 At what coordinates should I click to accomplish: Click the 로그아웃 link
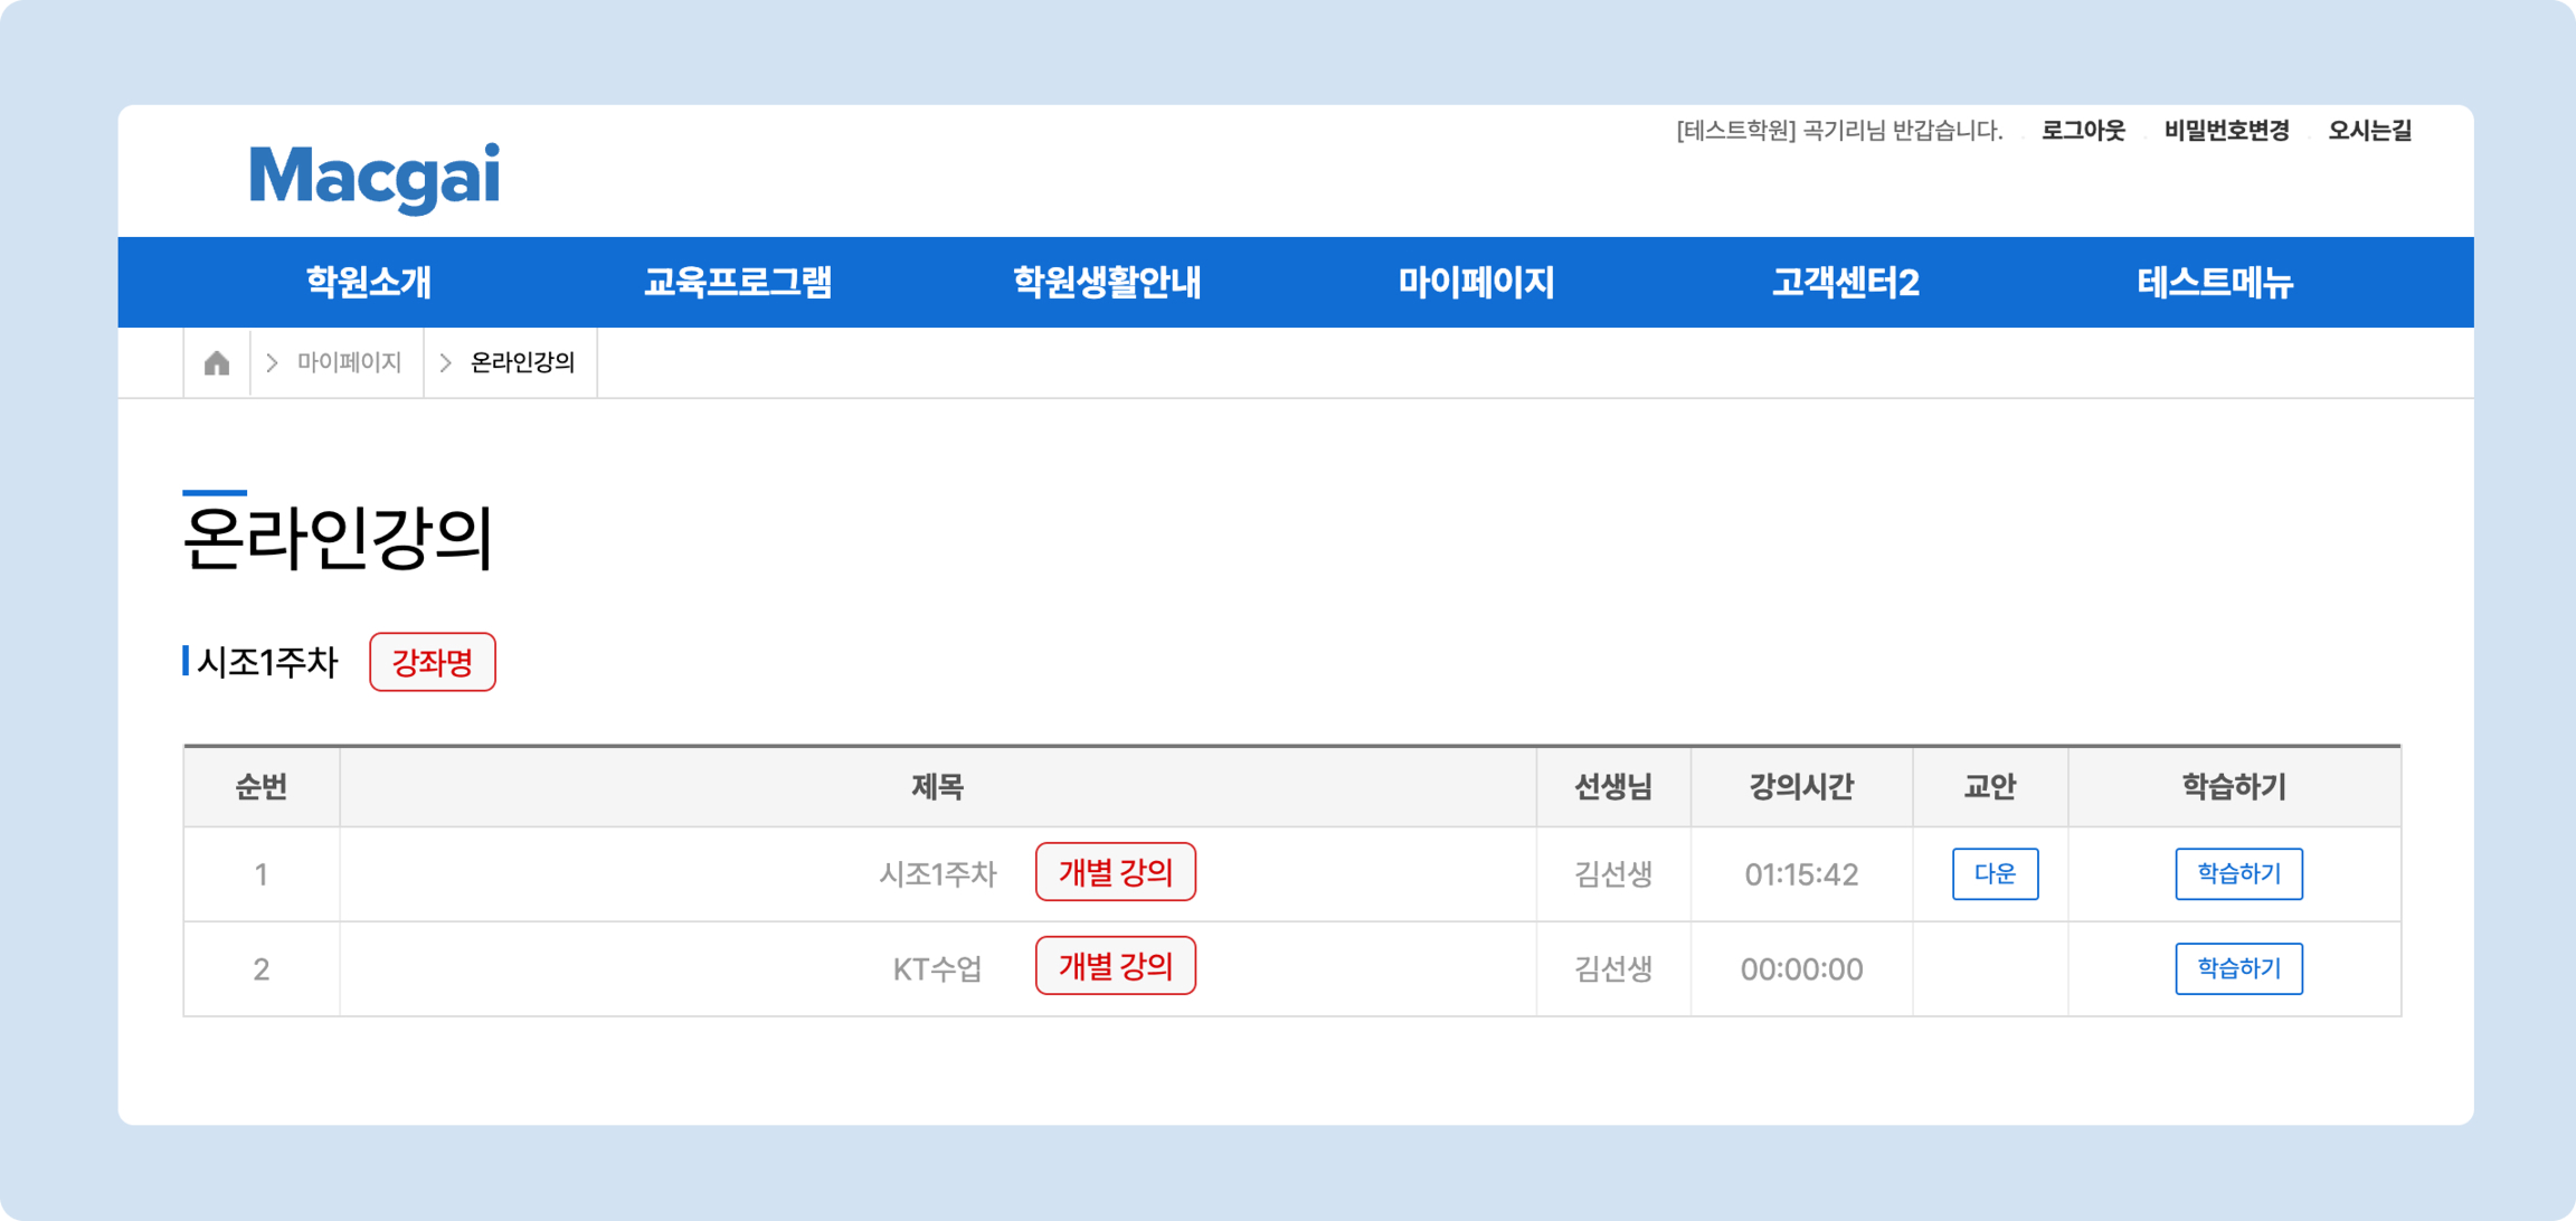pos(2082,131)
